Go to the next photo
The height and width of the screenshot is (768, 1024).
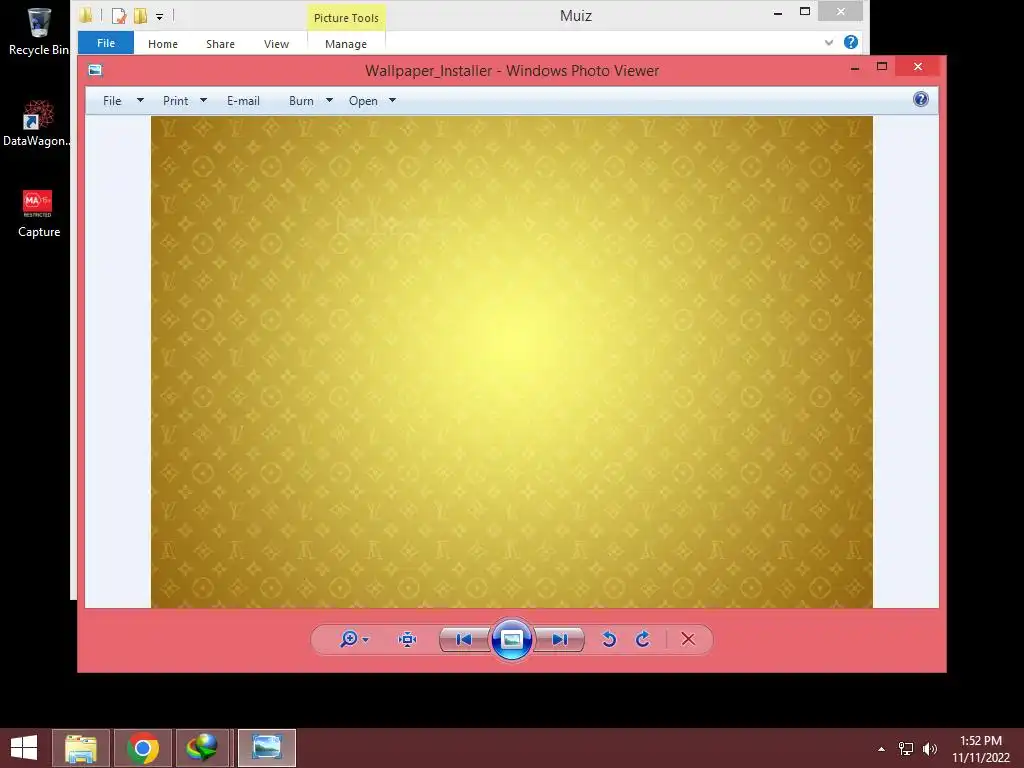[x=560, y=639]
